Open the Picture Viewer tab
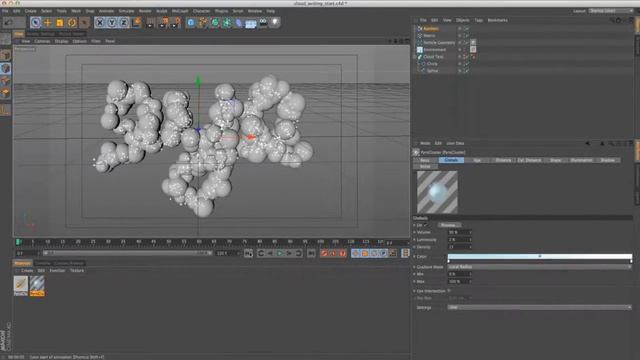The image size is (640, 360). (x=71, y=34)
